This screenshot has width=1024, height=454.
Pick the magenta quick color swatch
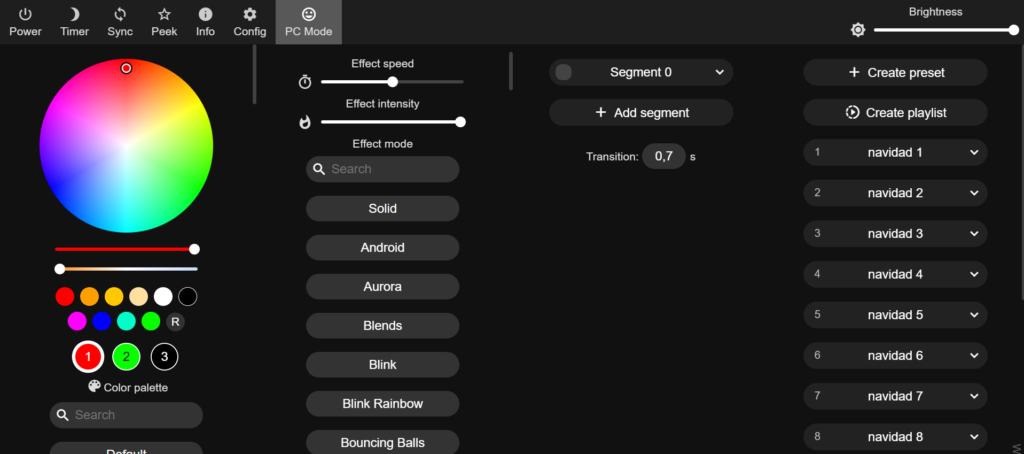(x=77, y=321)
